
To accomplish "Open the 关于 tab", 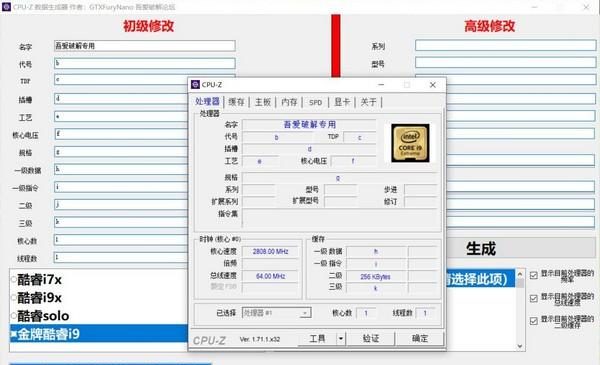I will 368,102.
